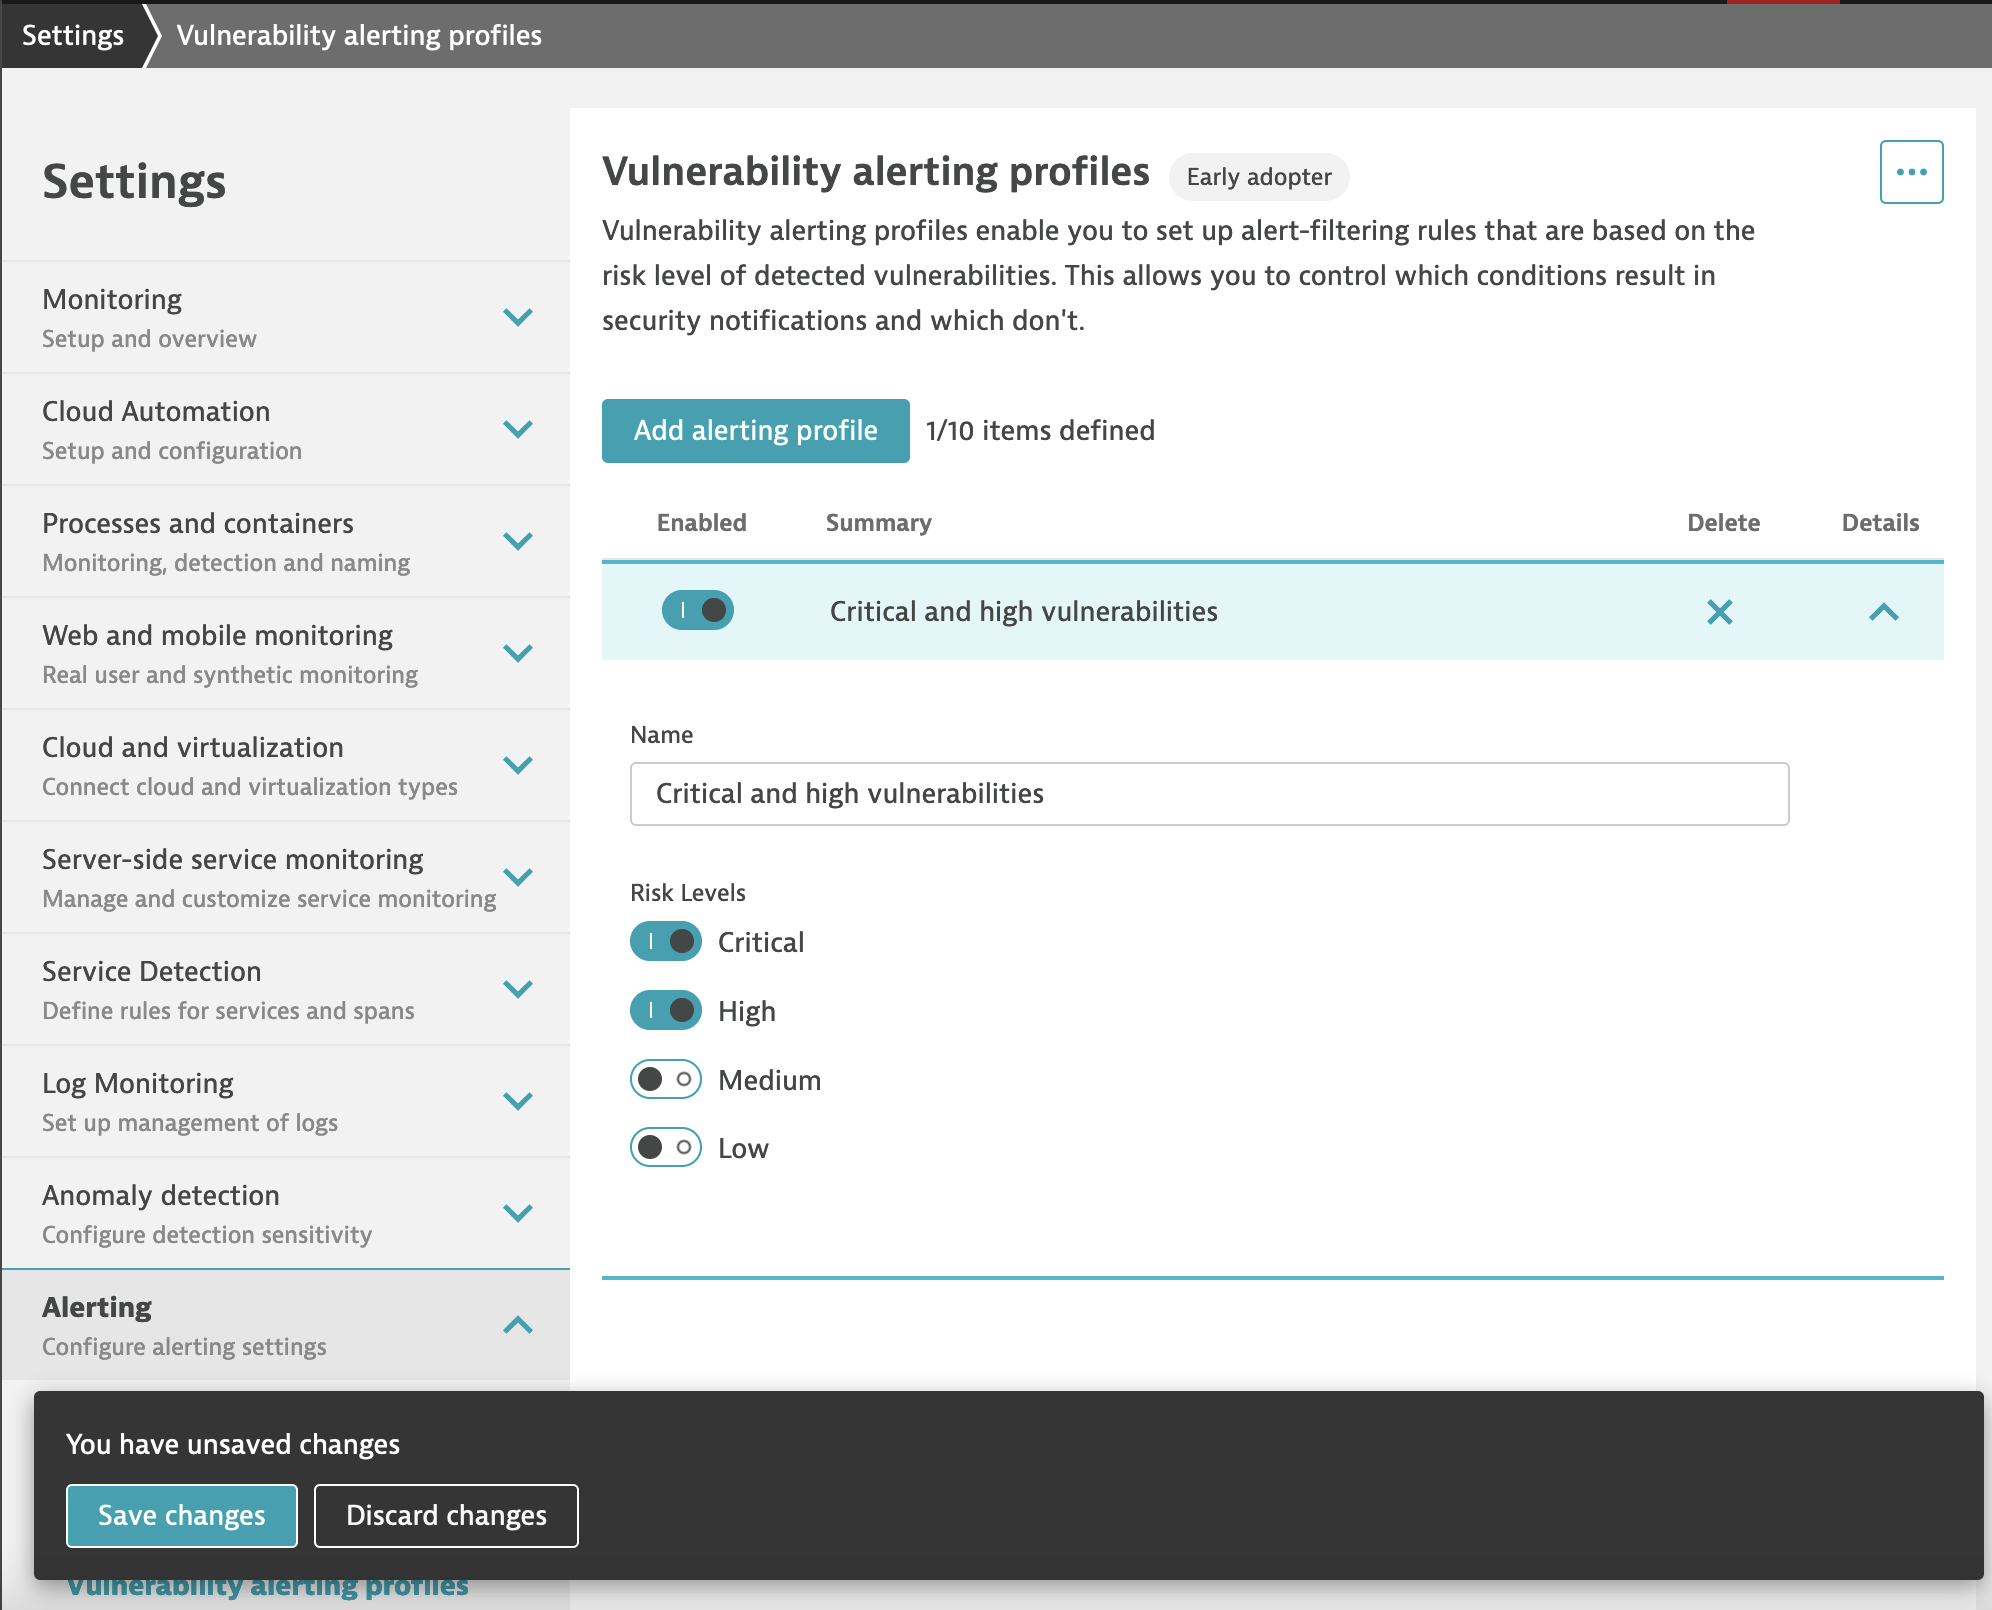This screenshot has height=1610, width=1992.
Task: Collapse the Alerting section chevron
Action: pos(517,1325)
